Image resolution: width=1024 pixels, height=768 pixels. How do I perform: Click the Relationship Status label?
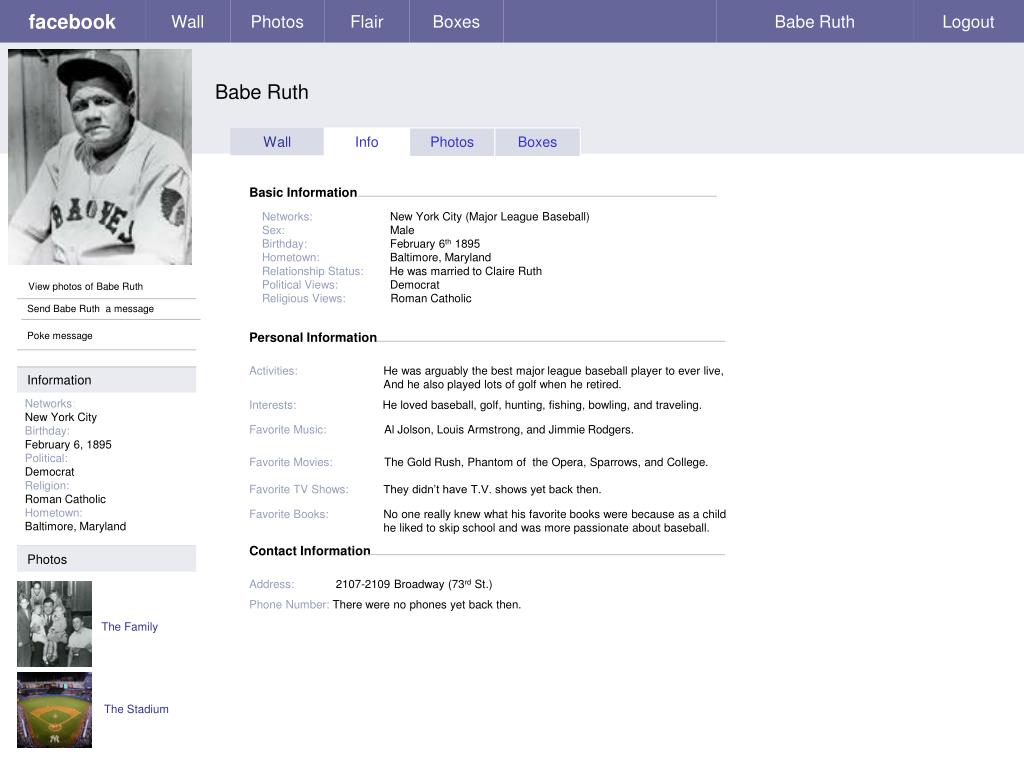(x=313, y=271)
